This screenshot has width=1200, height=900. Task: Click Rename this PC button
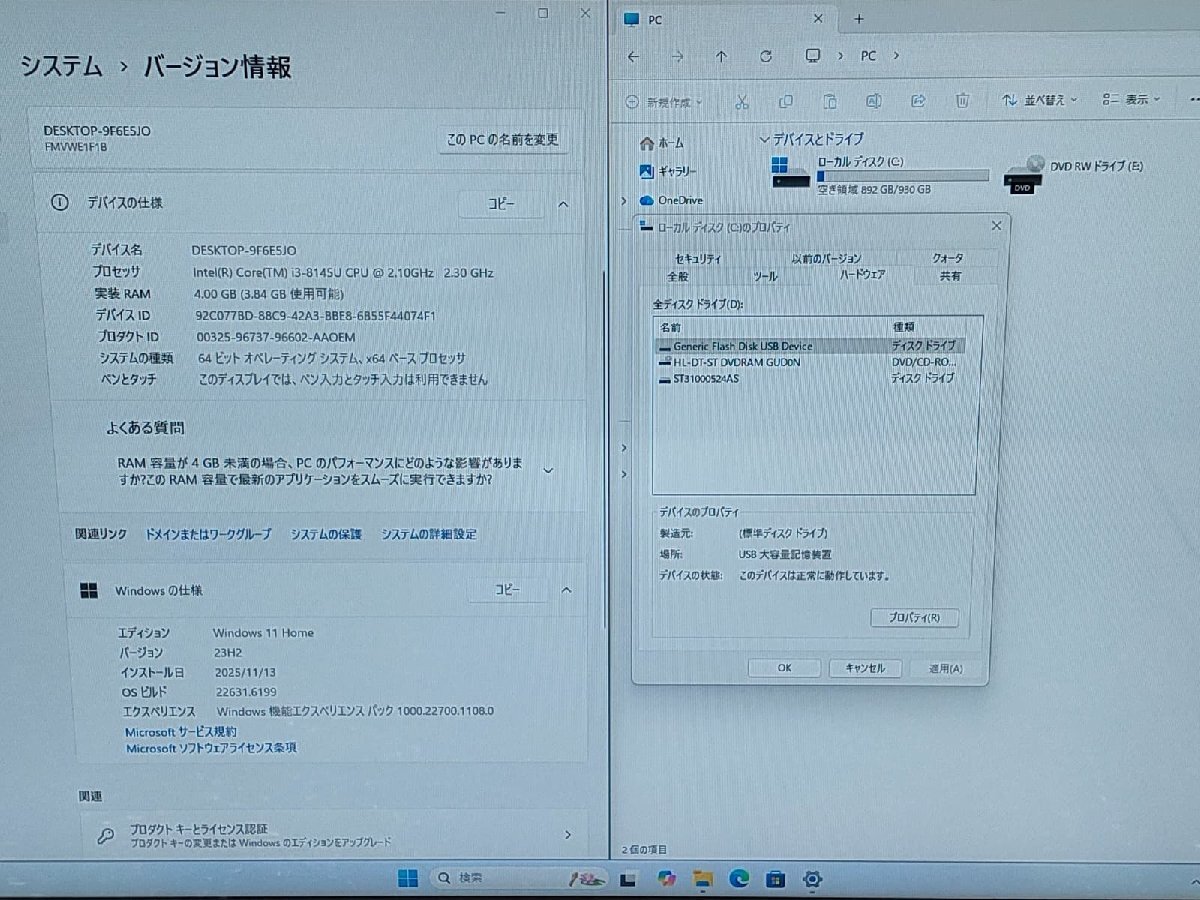503,139
